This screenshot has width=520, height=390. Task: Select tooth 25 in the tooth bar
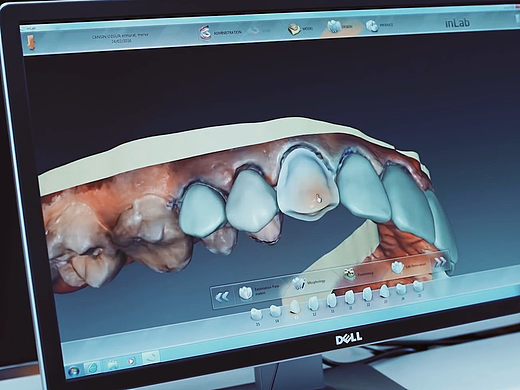[x=418, y=288]
